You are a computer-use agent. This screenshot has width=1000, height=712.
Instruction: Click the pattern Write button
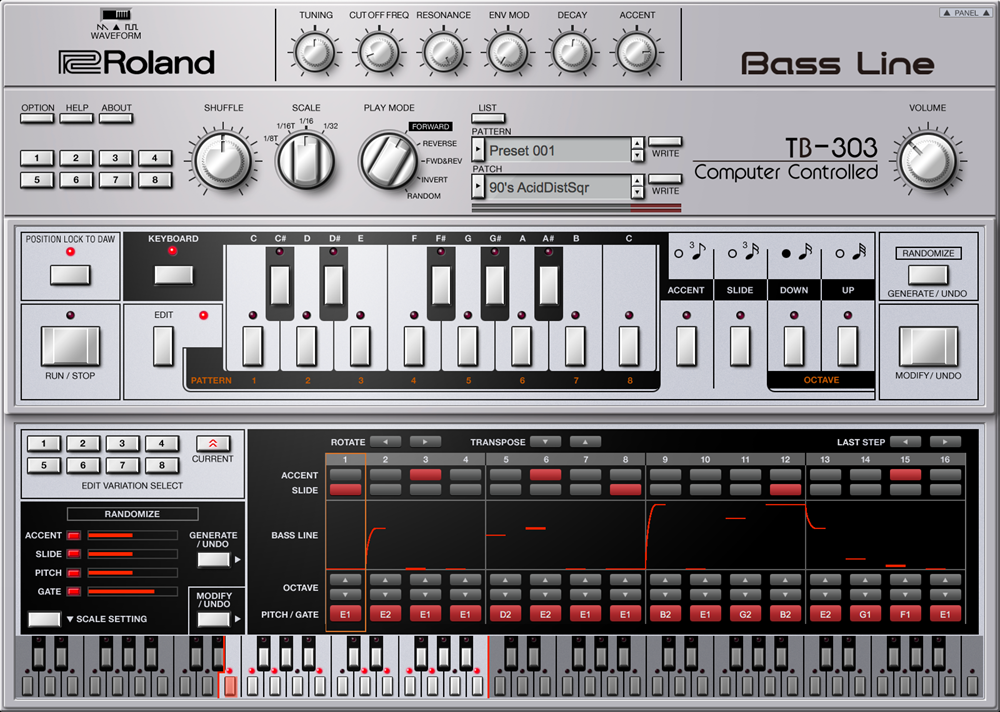pyautogui.click(x=665, y=142)
